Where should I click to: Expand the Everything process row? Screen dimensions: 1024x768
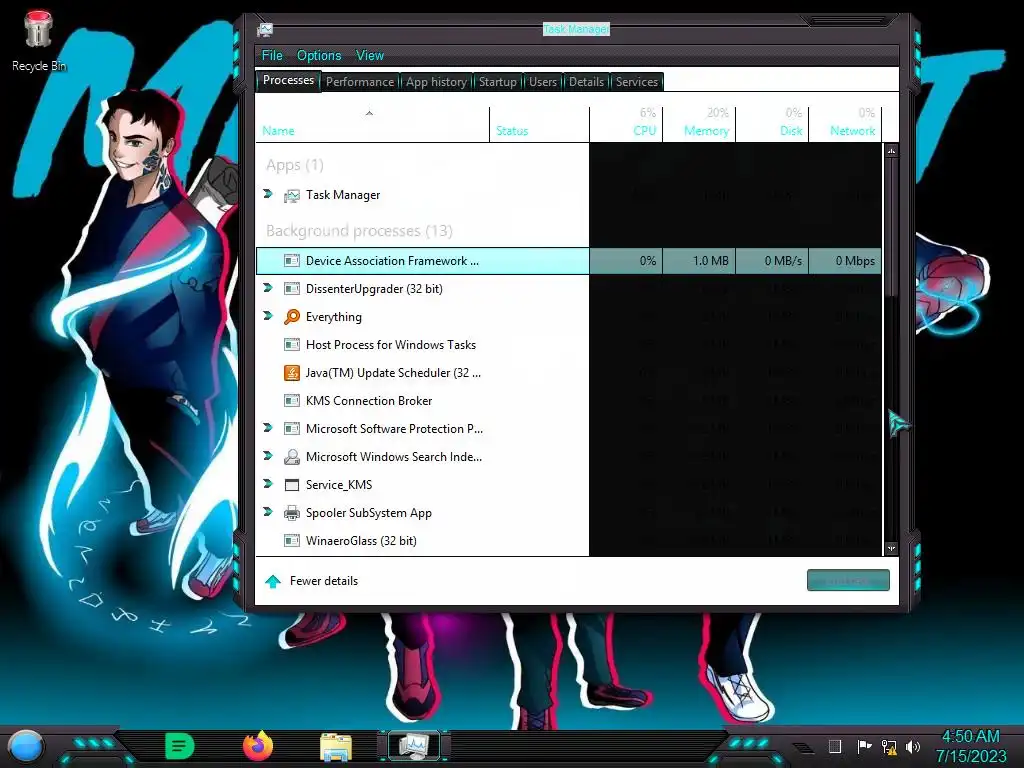point(268,316)
